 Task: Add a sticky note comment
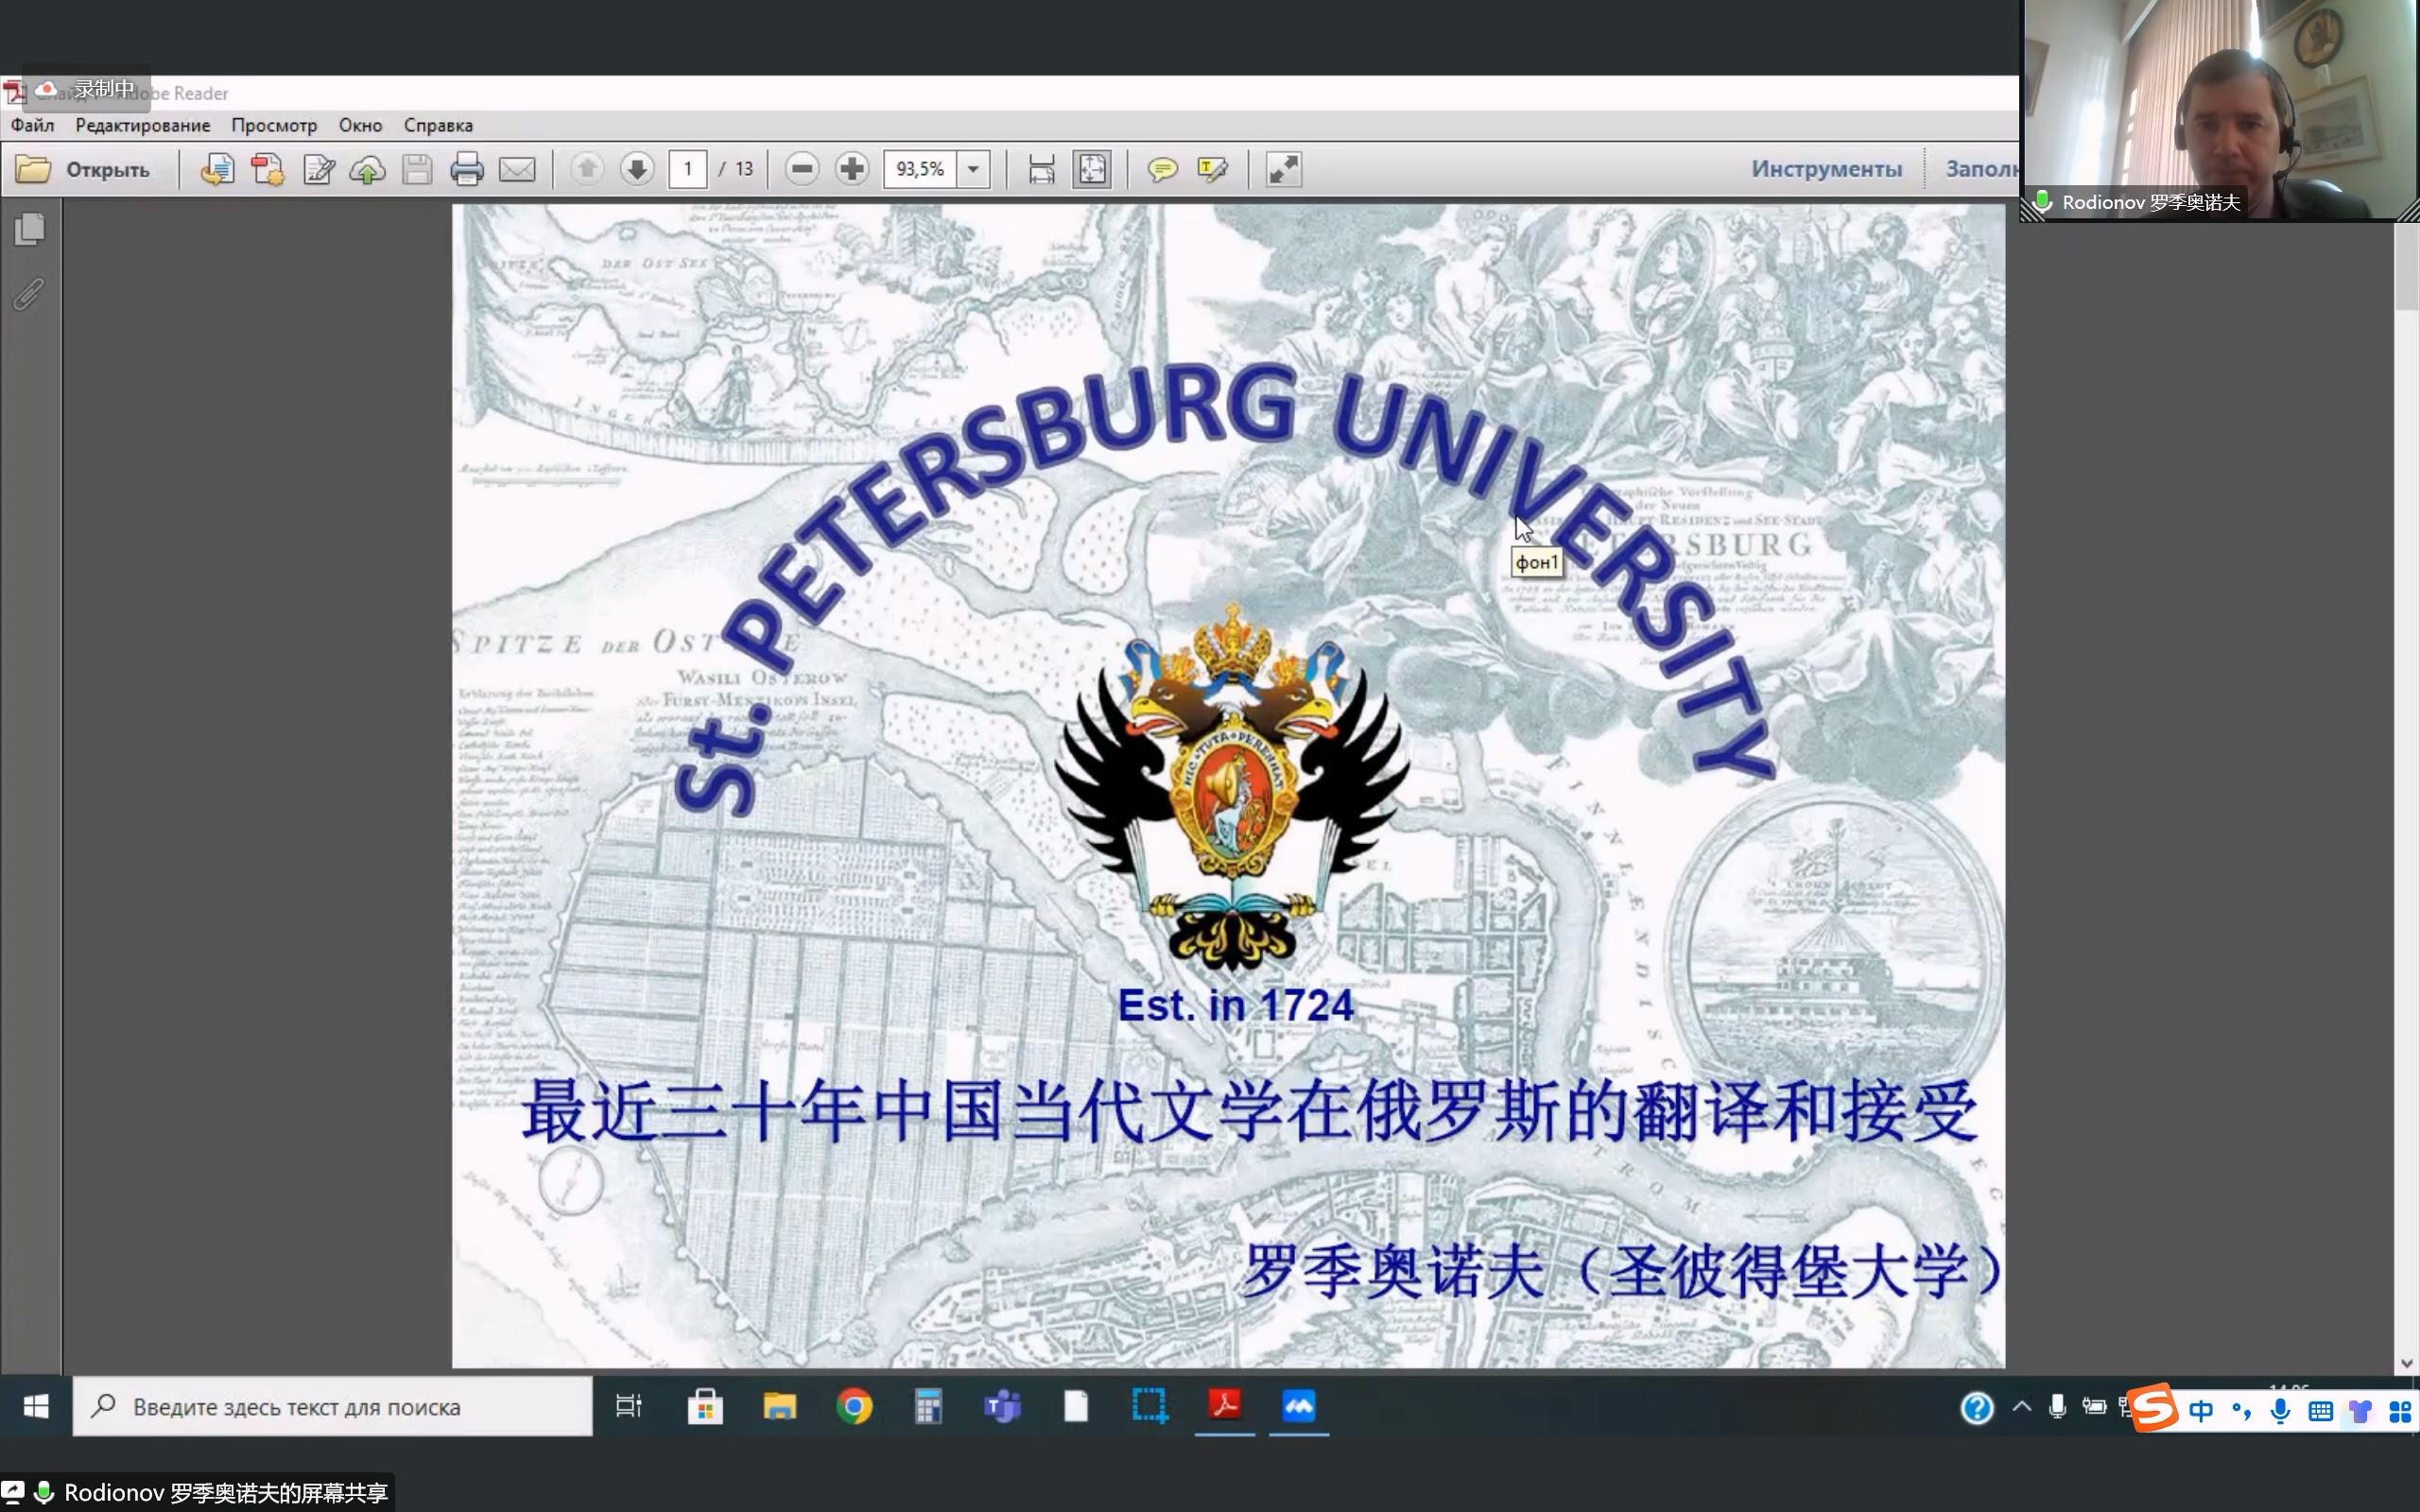point(1162,169)
